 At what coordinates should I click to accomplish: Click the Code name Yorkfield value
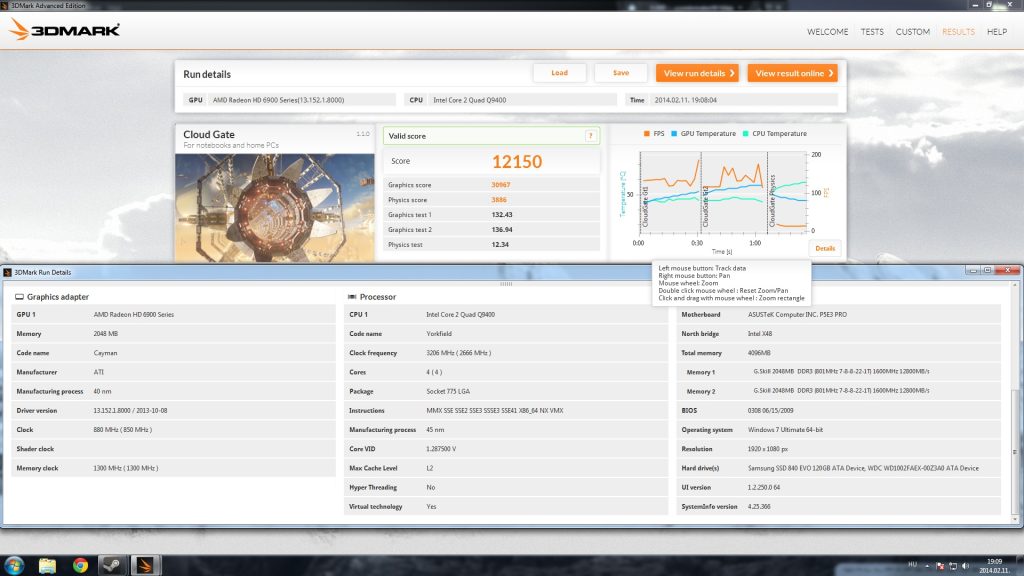[x=439, y=334]
